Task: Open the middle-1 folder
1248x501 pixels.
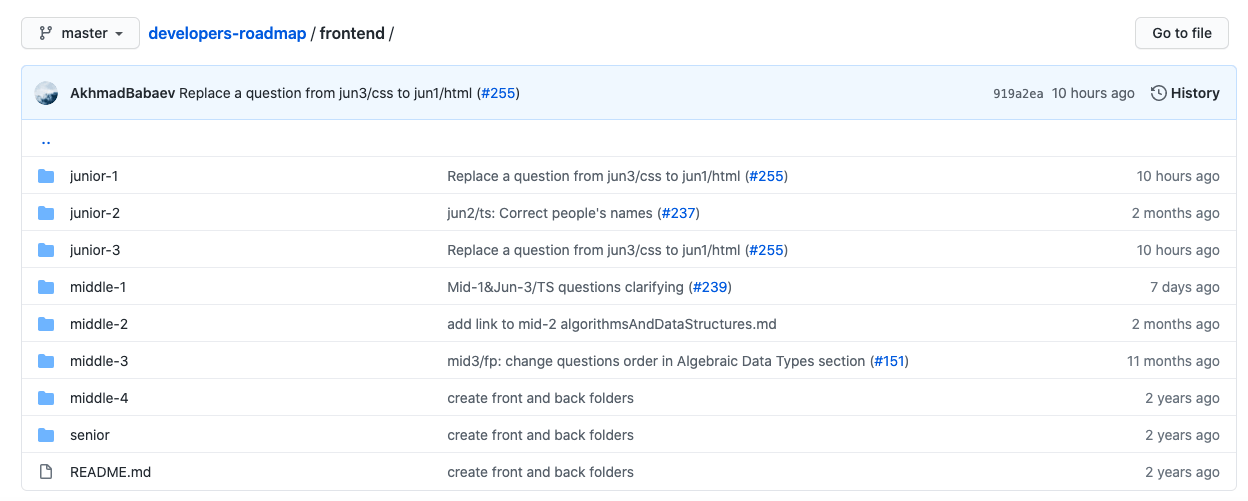Action: 98,287
